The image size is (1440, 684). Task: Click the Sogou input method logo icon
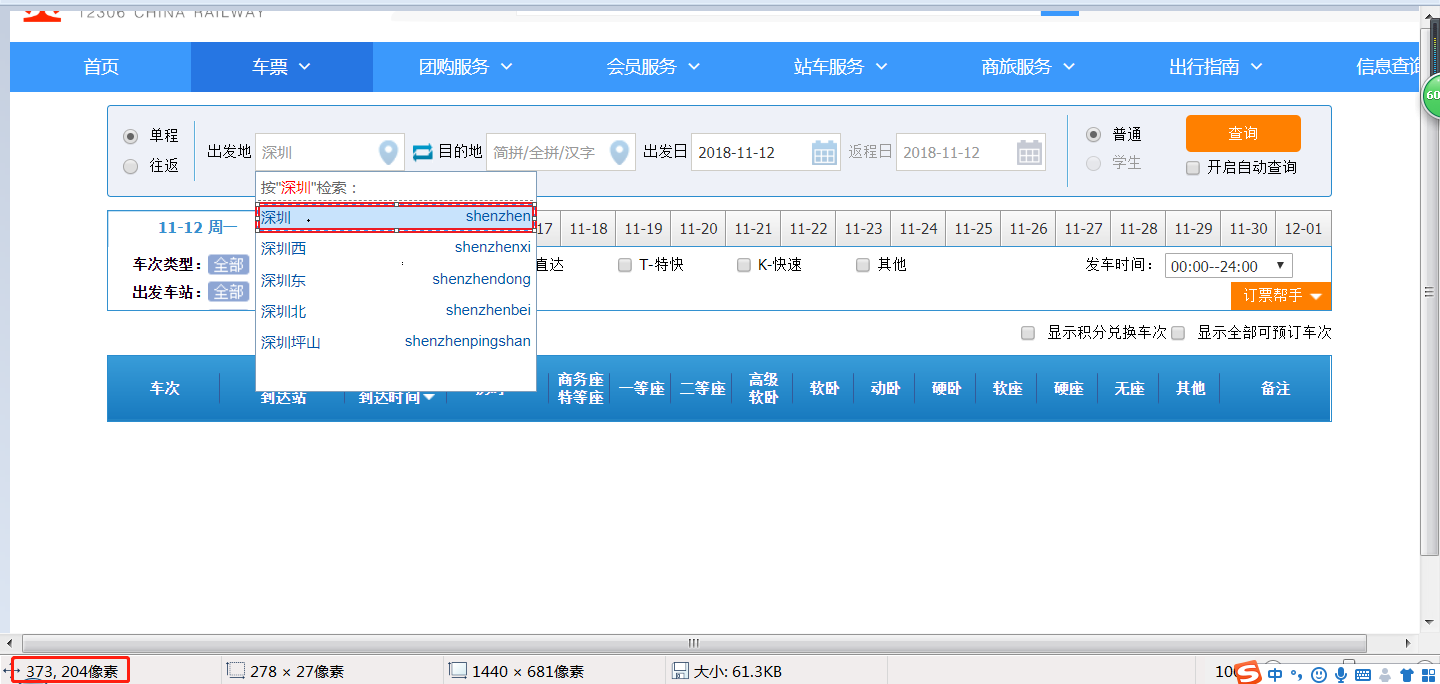click(1248, 673)
